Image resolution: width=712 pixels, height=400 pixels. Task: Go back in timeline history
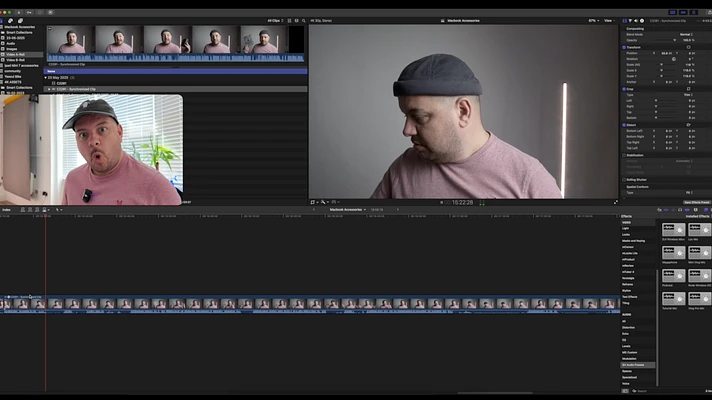314,210
